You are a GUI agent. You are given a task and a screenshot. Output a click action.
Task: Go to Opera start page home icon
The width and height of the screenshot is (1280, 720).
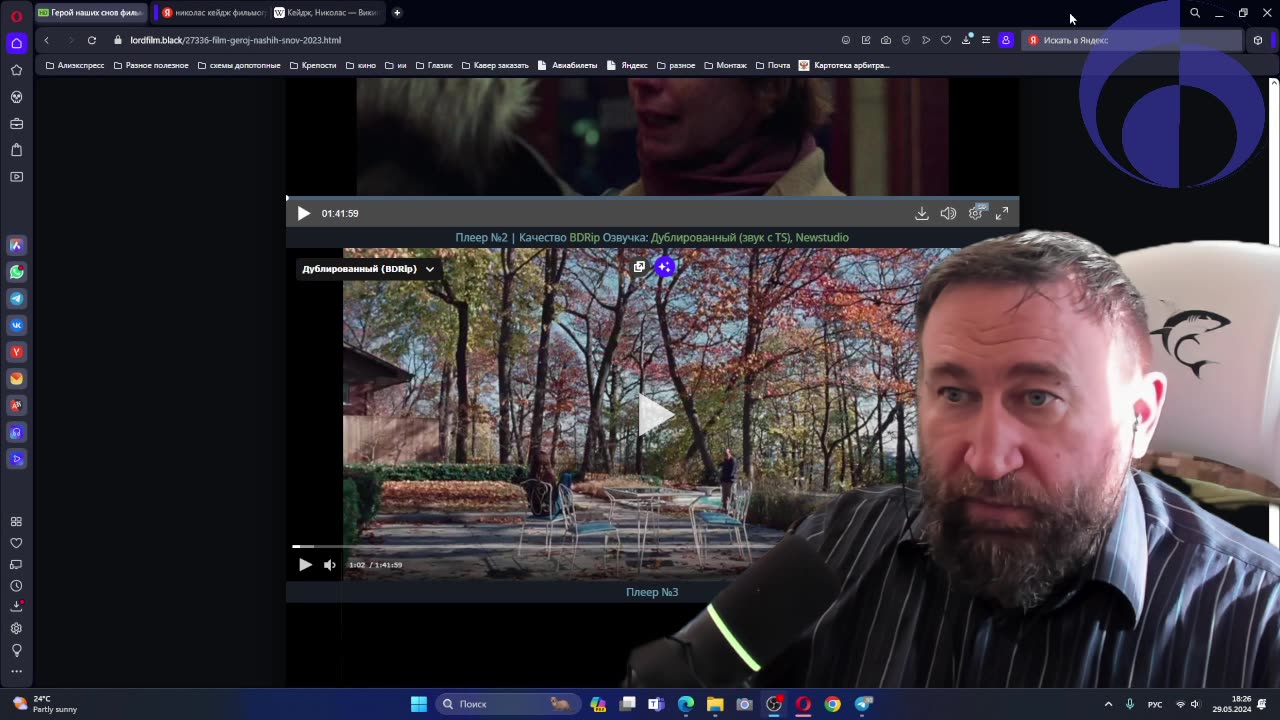pos(16,43)
